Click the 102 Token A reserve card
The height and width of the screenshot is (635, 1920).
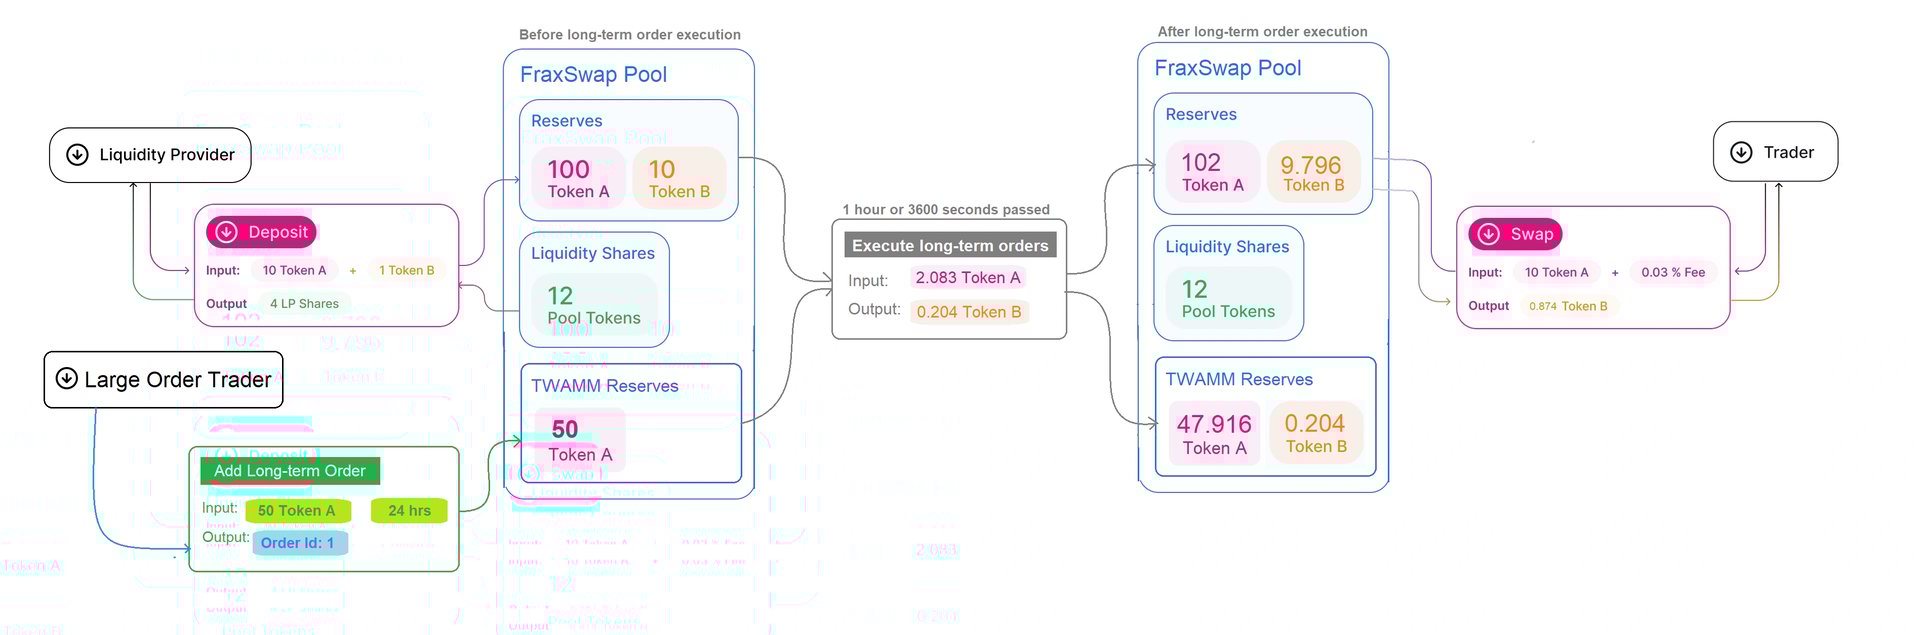click(x=1213, y=171)
